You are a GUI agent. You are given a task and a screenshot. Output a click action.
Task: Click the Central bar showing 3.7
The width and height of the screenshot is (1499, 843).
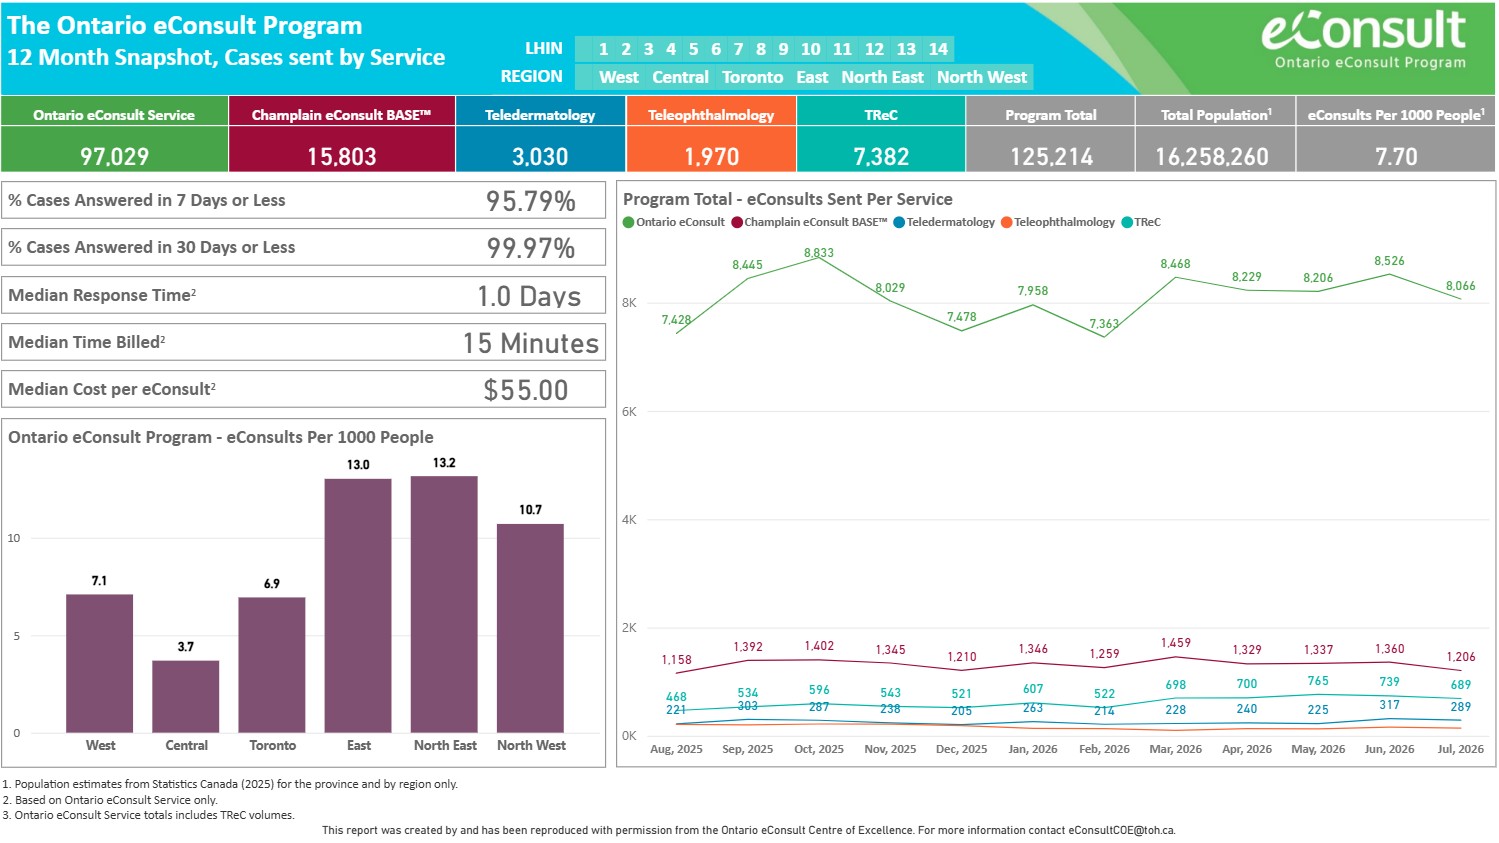click(186, 697)
